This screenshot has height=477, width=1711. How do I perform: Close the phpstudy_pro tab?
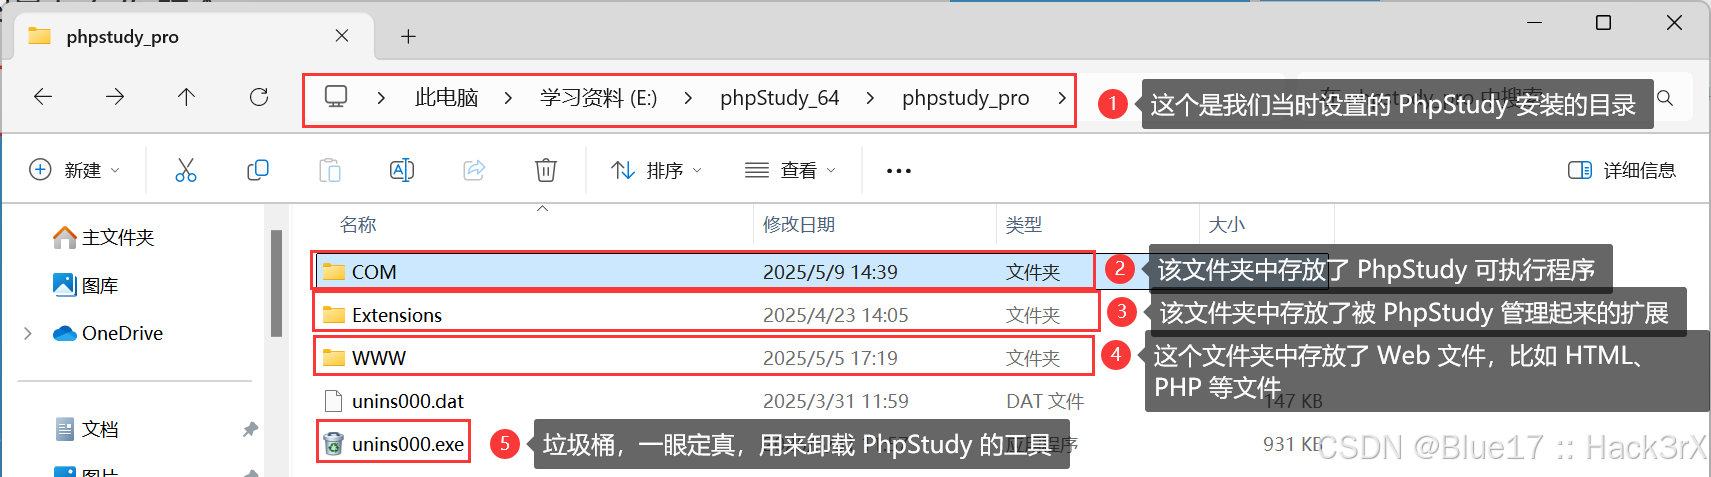pos(342,36)
